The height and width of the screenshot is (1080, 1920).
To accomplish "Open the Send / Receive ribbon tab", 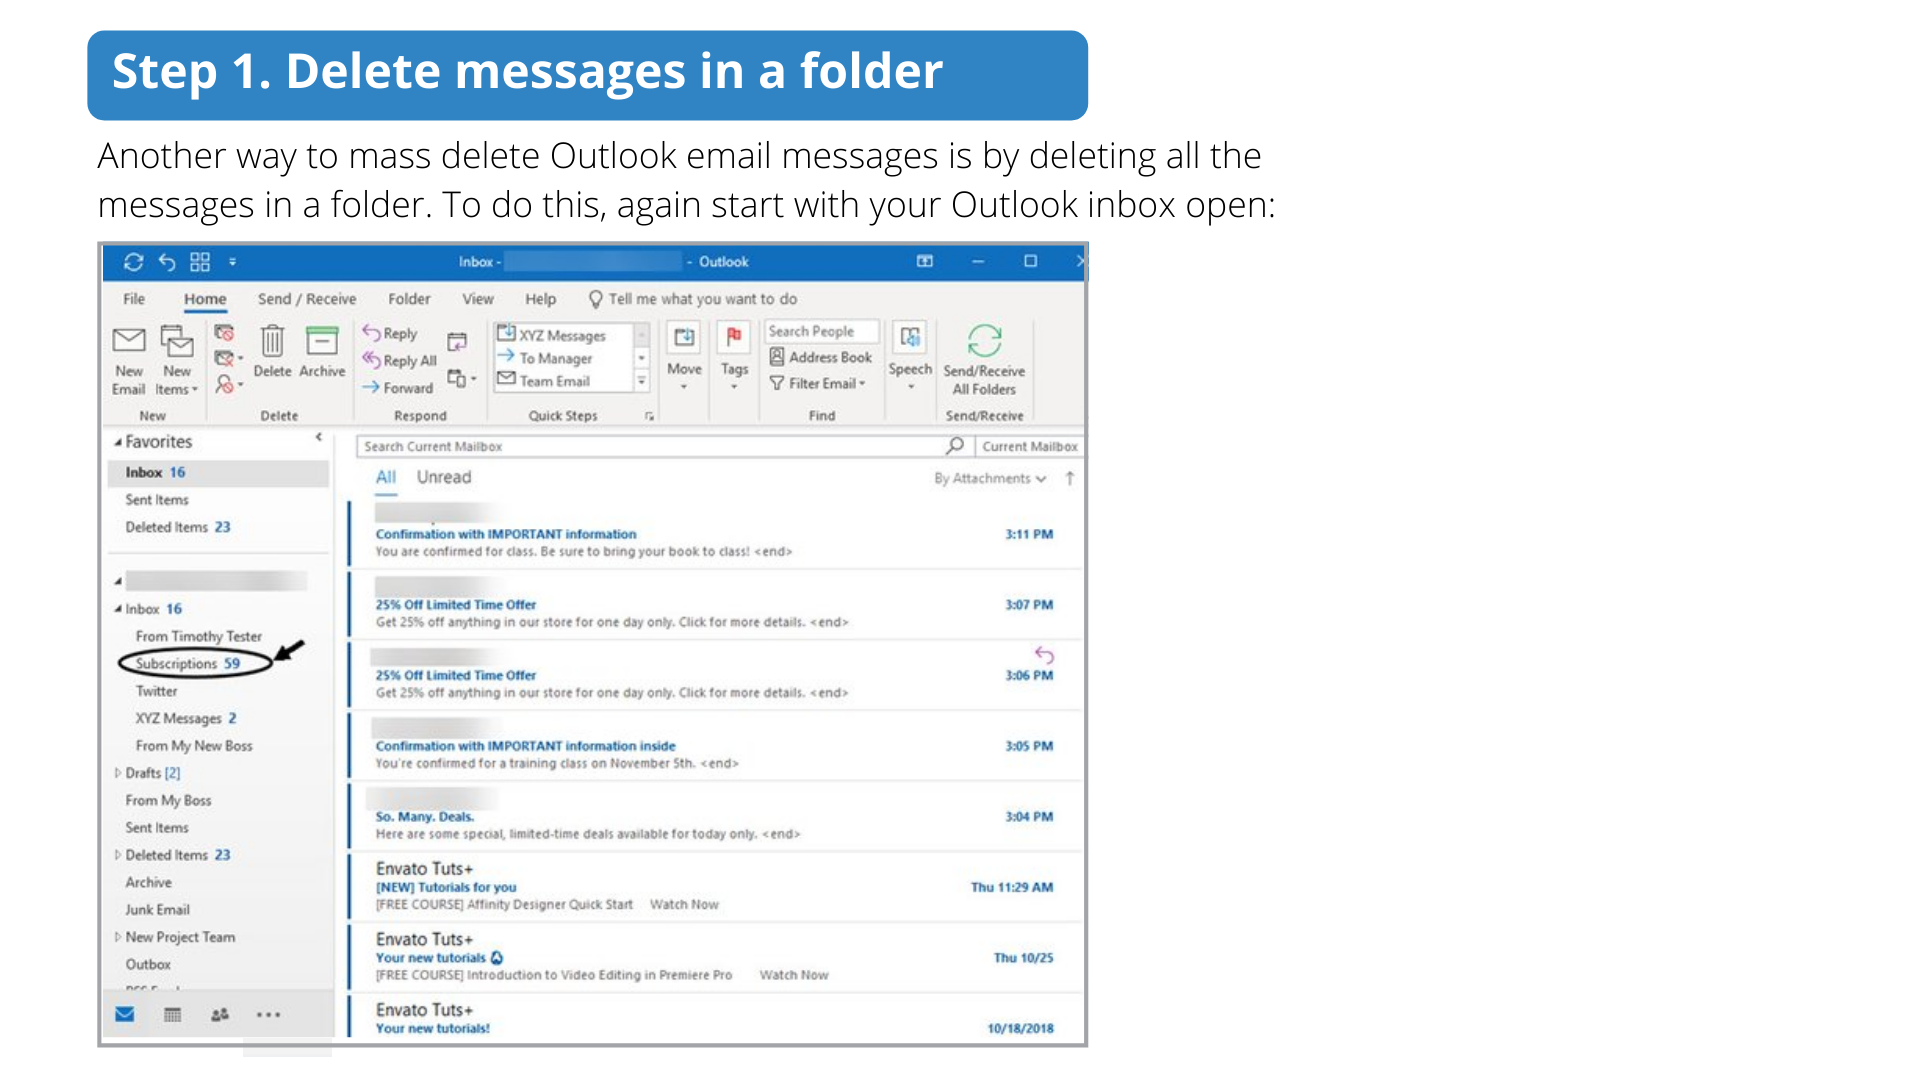I will [x=306, y=298].
